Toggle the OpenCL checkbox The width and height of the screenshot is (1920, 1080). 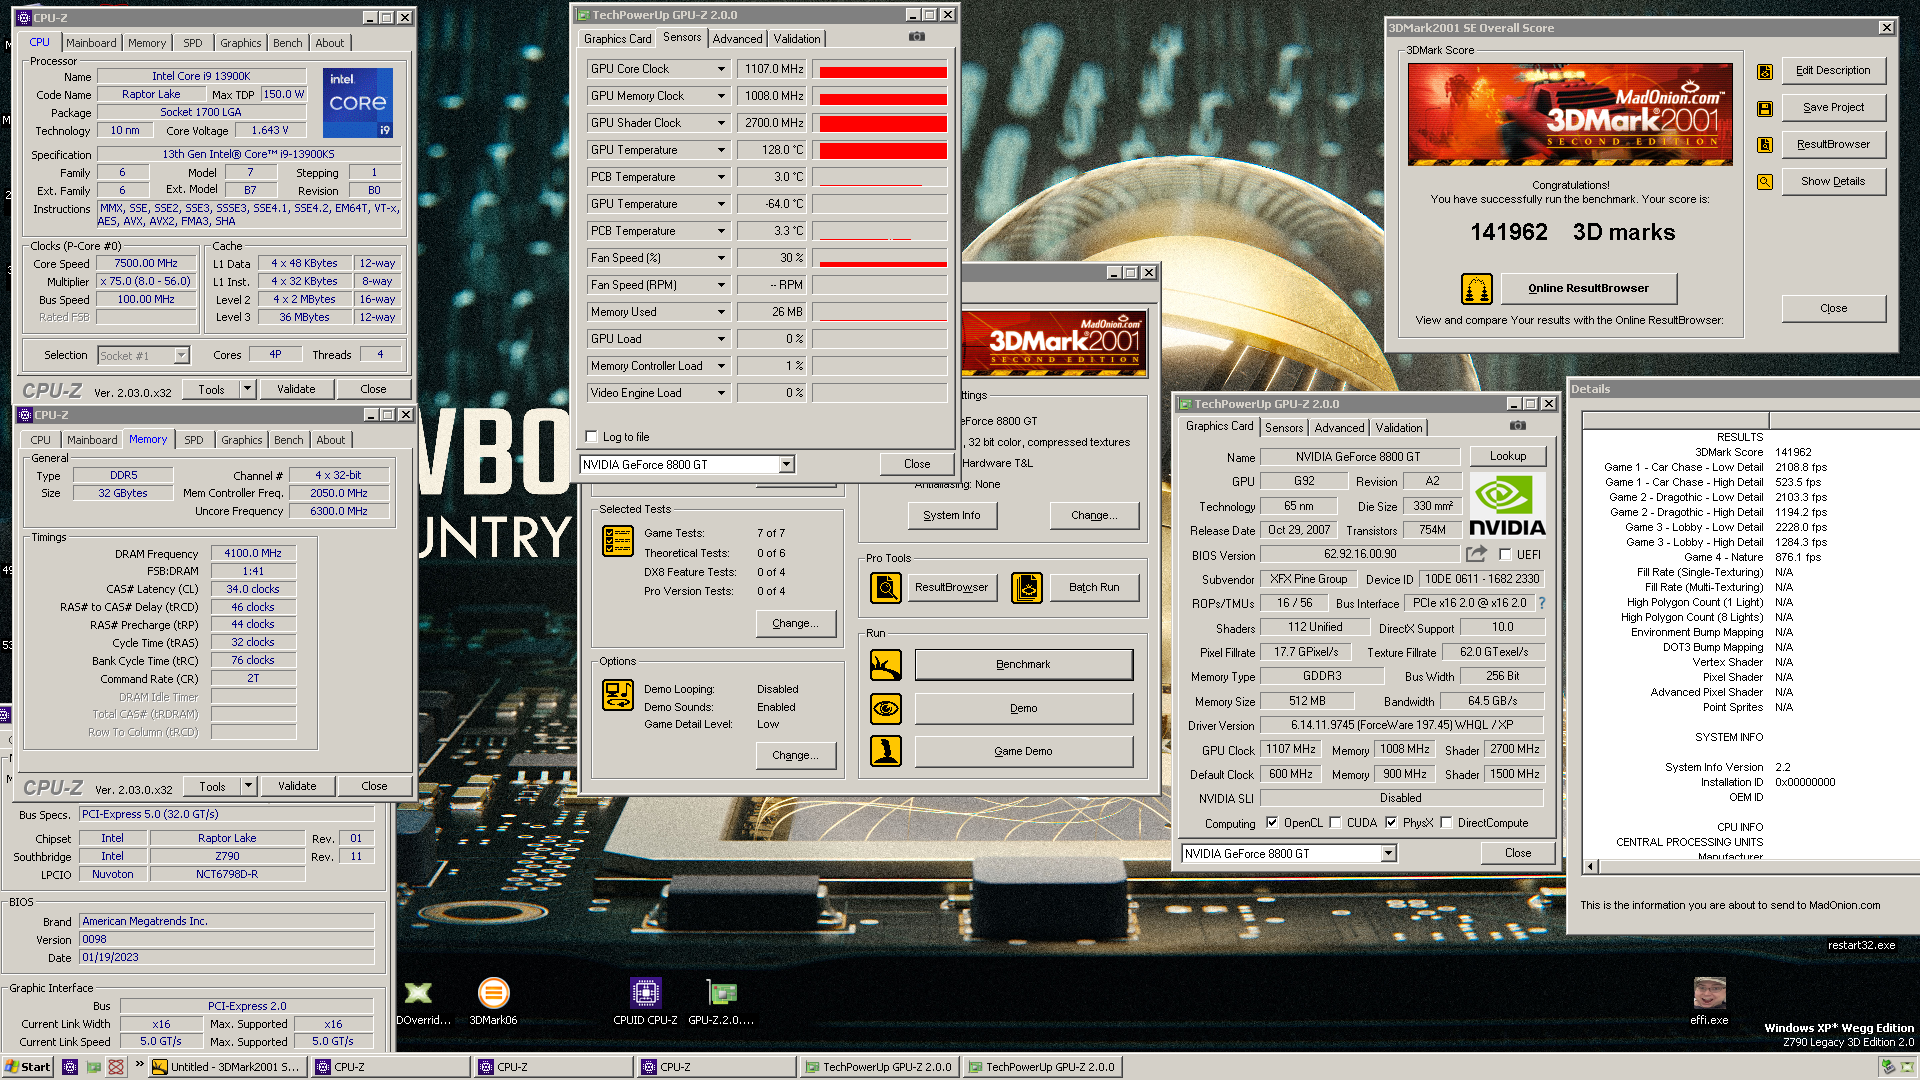(x=1272, y=823)
